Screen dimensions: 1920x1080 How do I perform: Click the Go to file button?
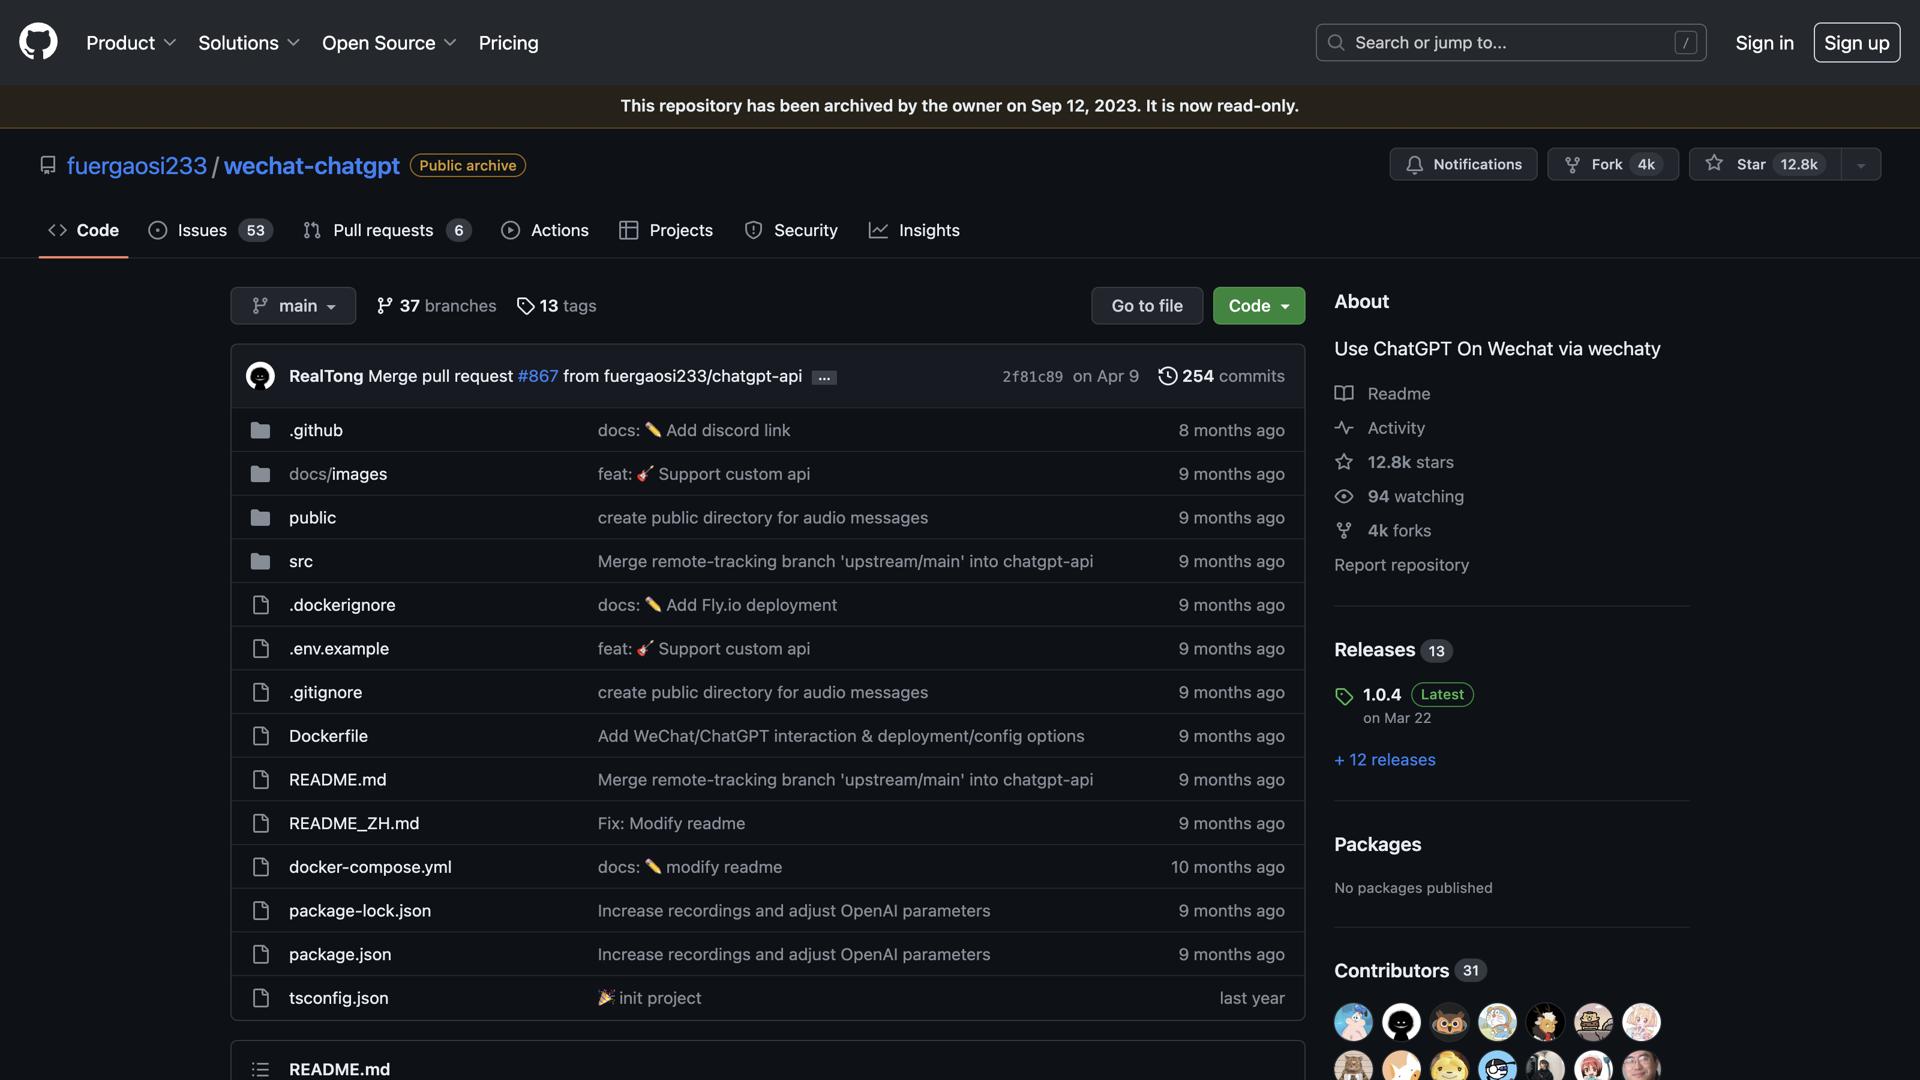pos(1146,306)
